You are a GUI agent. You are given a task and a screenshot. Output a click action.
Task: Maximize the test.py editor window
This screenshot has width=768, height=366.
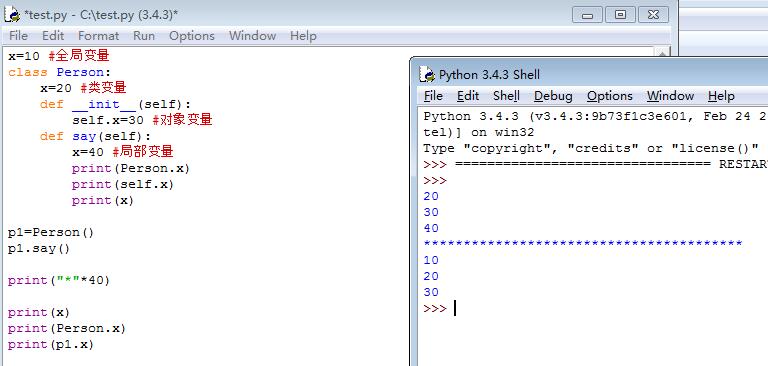(620, 15)
